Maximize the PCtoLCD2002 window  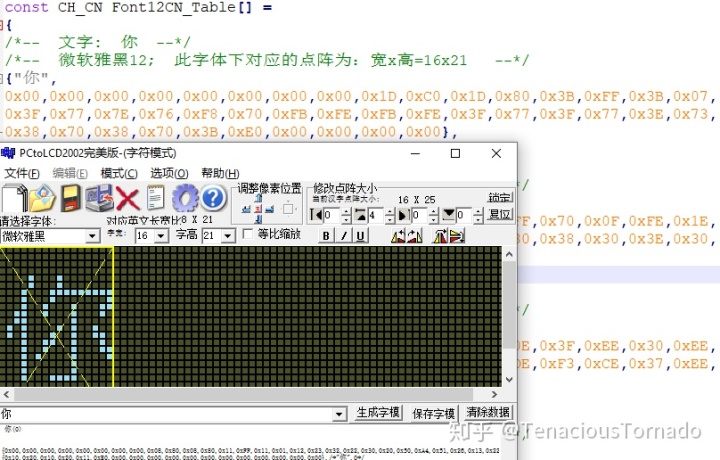pos(455,153)
